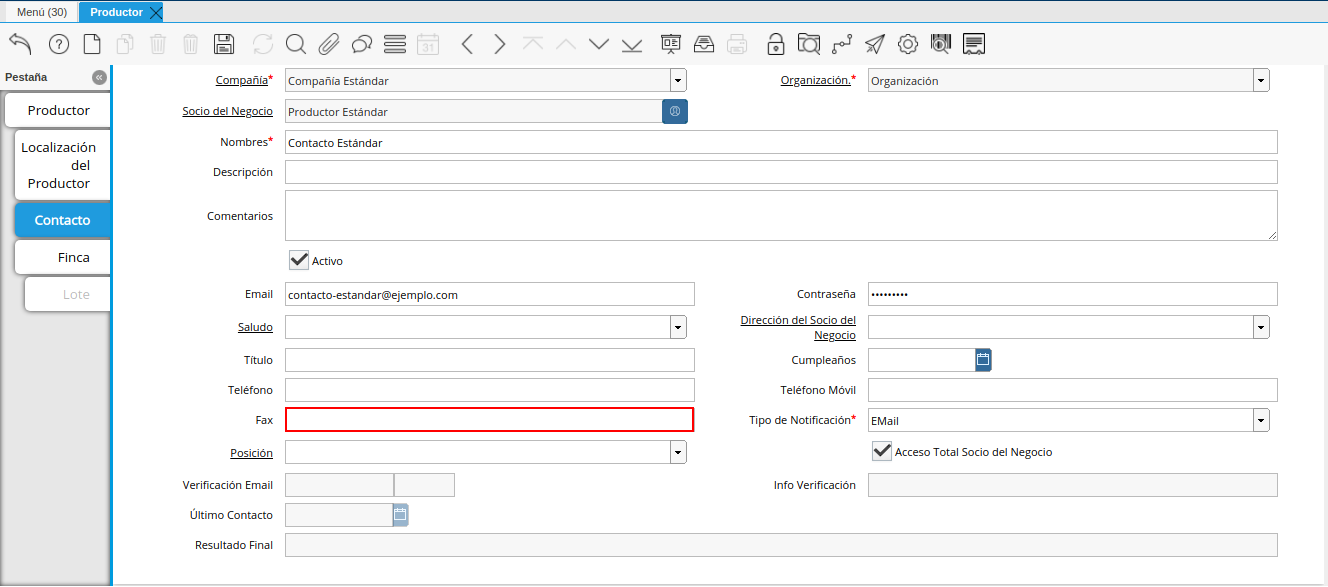Expand the Saludo dropdown
The height and width of the screenshot is (587, 1328).
click(x=678, y=327)
